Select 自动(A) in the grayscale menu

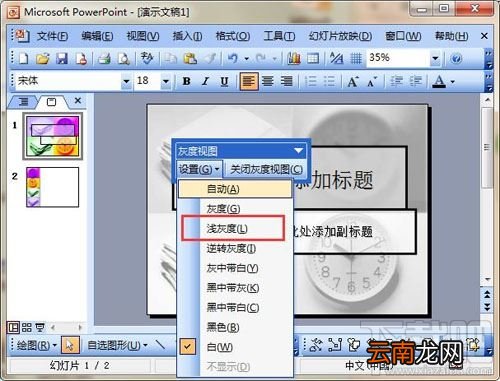[x=235, y=189]
